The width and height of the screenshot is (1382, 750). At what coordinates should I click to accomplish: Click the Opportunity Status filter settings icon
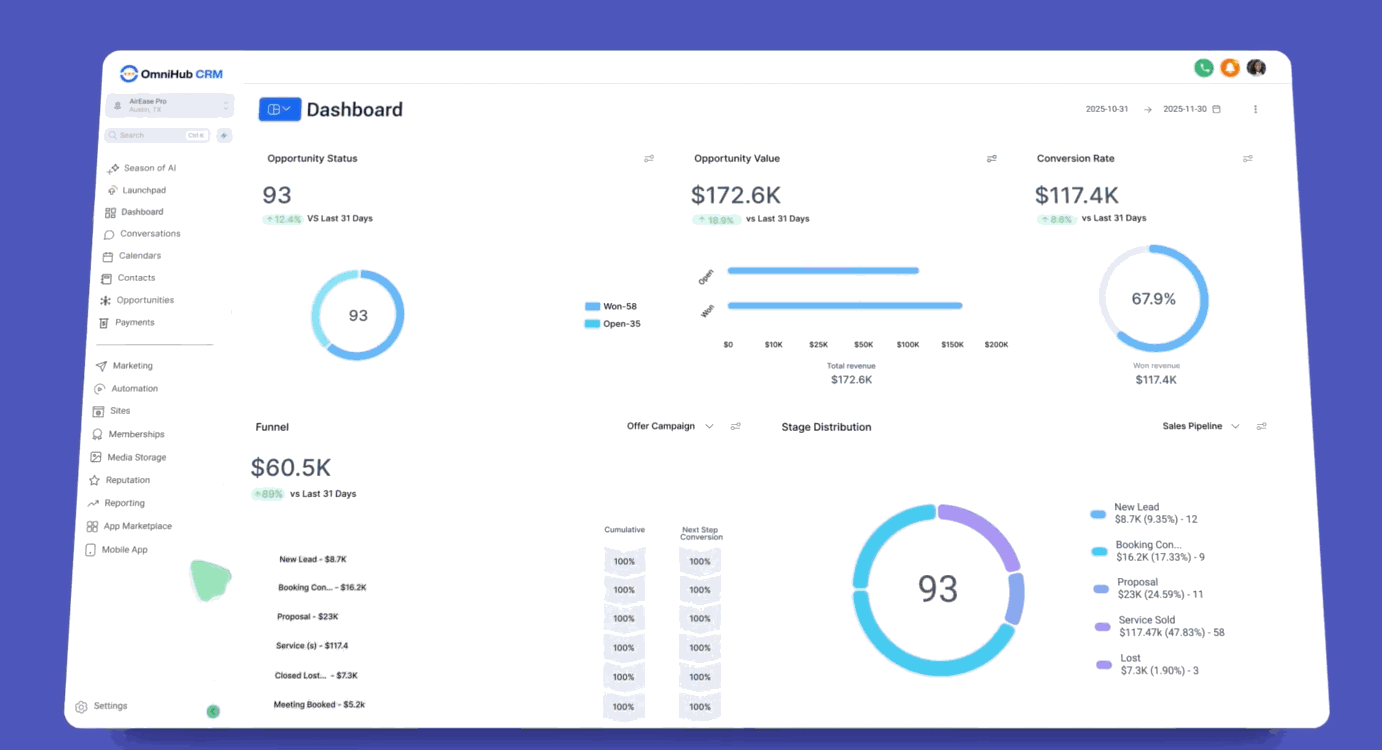click(649, 159)
